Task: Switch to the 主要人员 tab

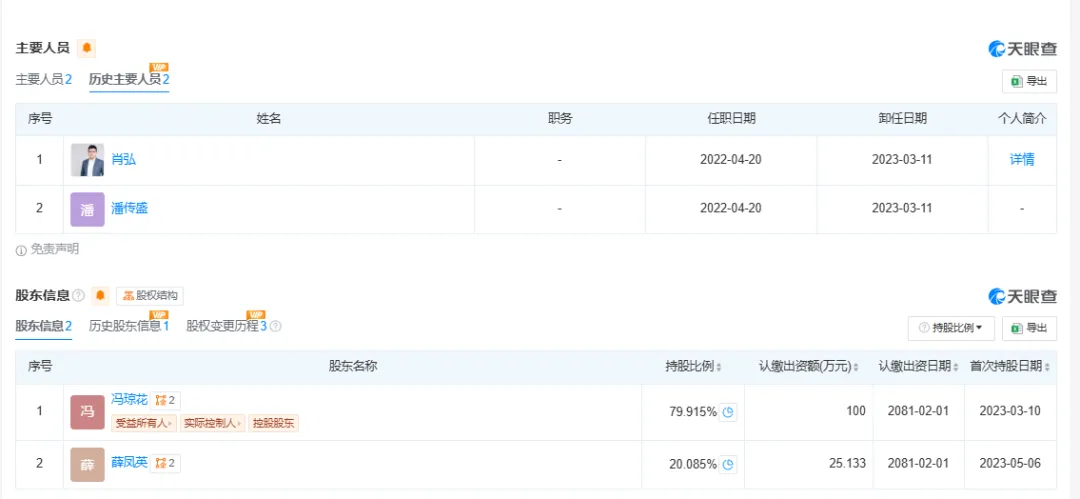Action: tap(43, 79)
